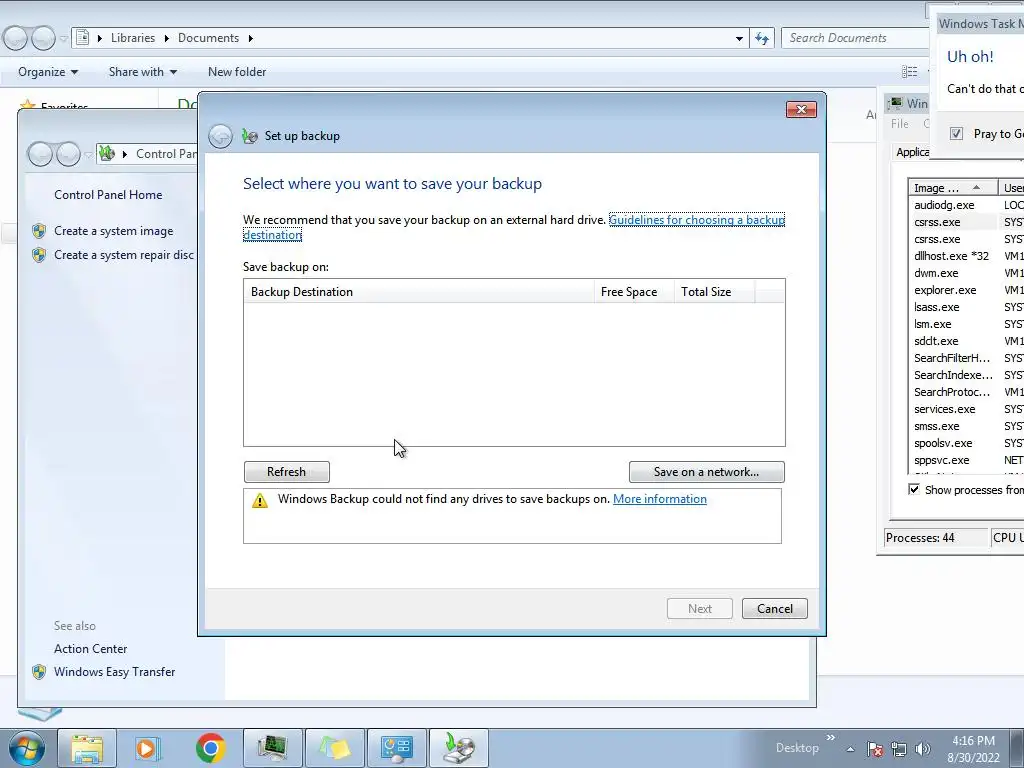Open Action Center link under See also
Screen dimensions: 1024x768
pyautogui.click(x=91, y=649)
